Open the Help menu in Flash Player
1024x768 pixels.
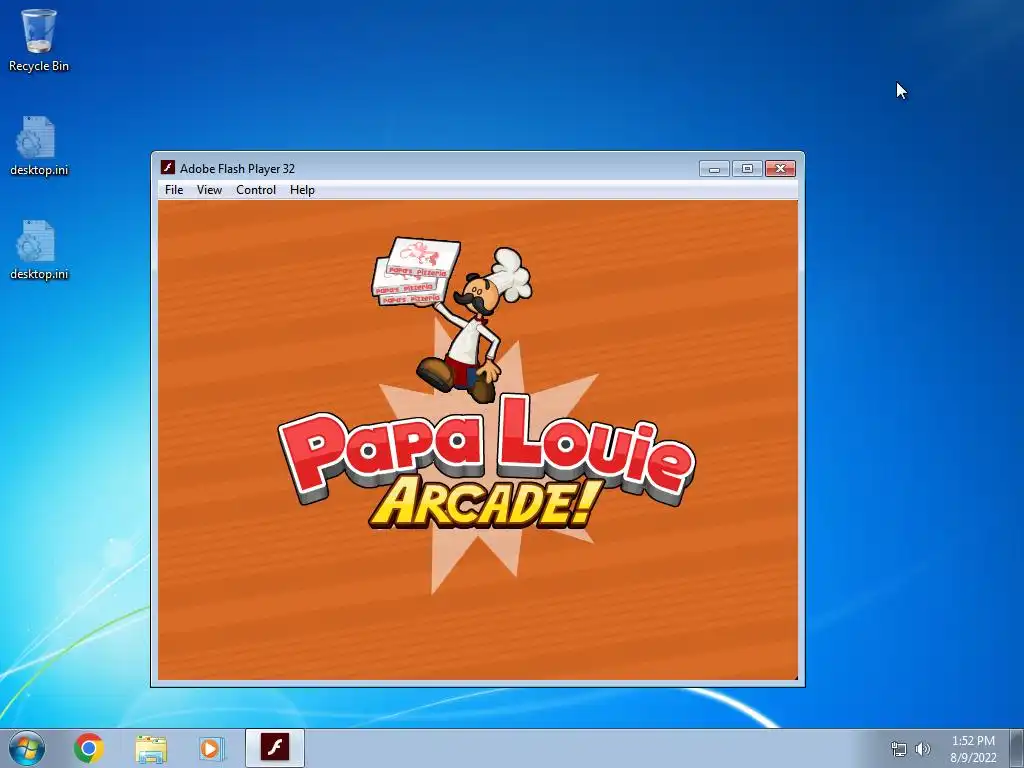(x=302, y=190)
